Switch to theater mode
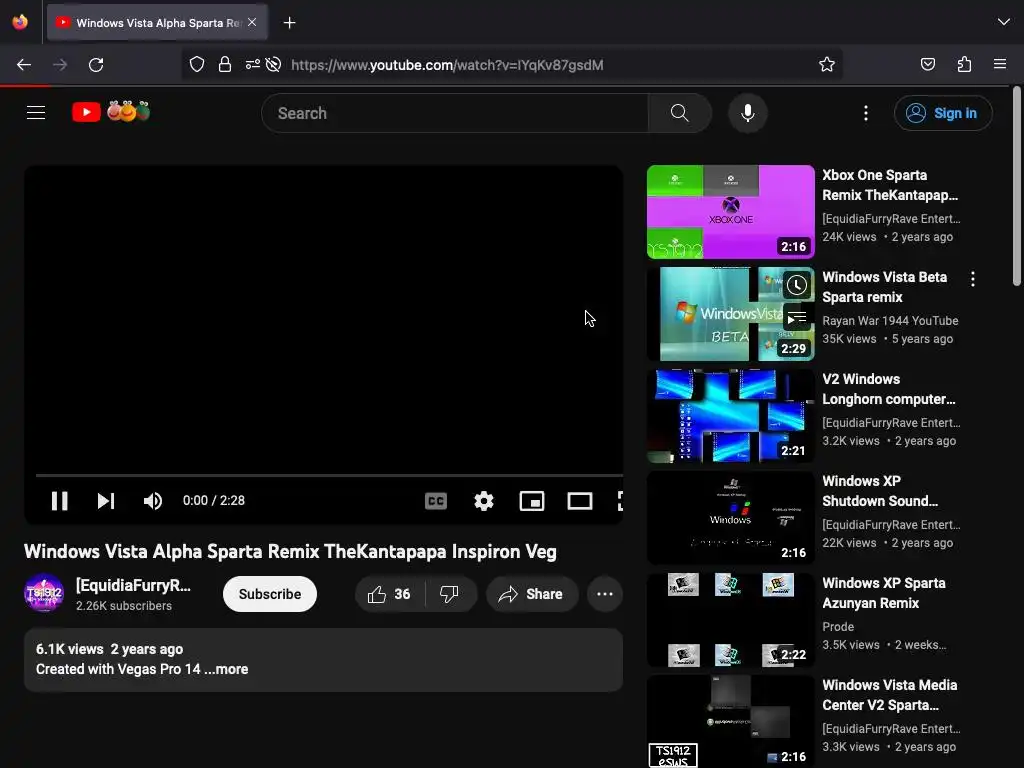This screenshot has height=768, width=1024. coord(580,501)
